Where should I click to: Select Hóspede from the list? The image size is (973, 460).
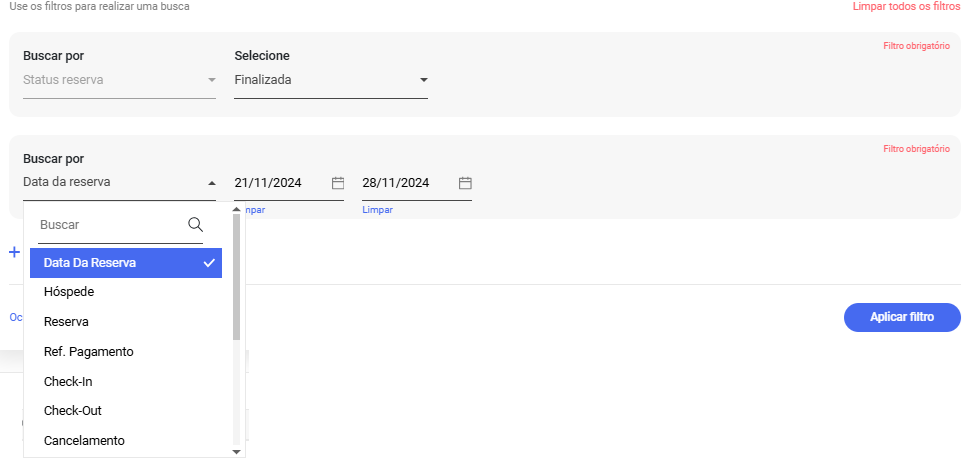(x=69, y=292)
